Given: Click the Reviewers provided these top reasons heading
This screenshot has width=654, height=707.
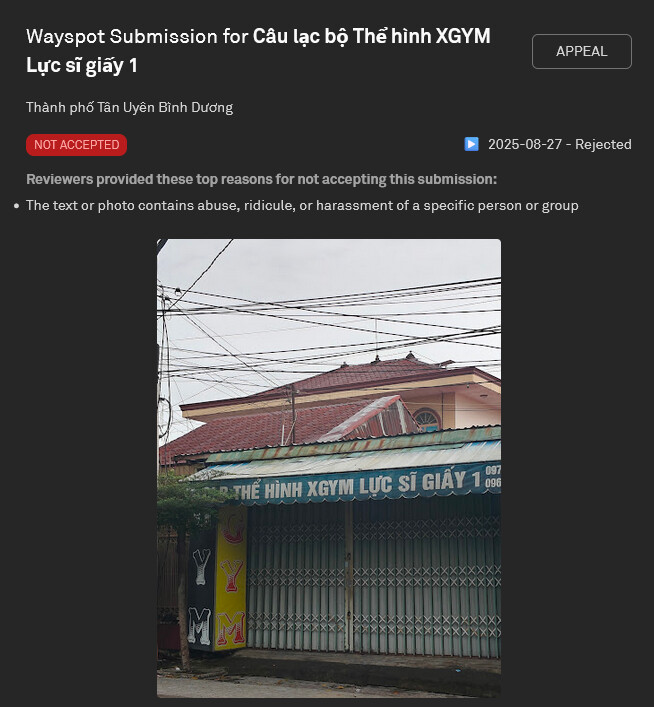Looking at the screenshot, I should (x=262, y=179).
